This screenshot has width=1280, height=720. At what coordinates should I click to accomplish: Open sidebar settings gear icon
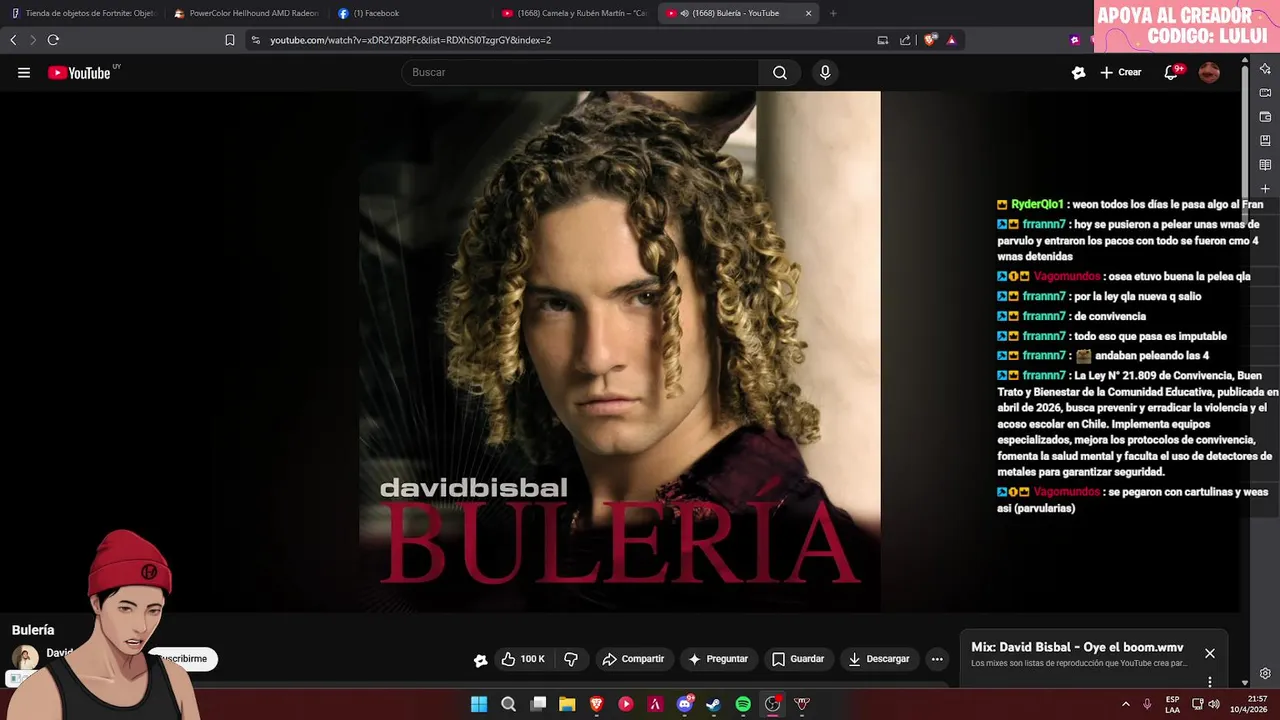coord(1265,673)
